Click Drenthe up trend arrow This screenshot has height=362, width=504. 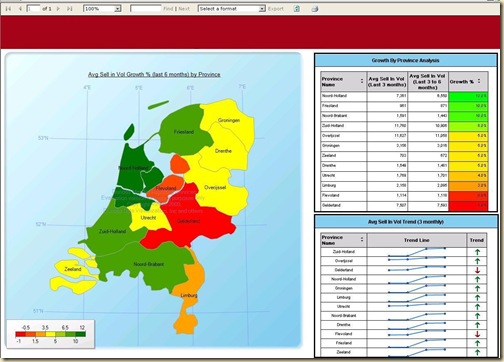(477, 325)
